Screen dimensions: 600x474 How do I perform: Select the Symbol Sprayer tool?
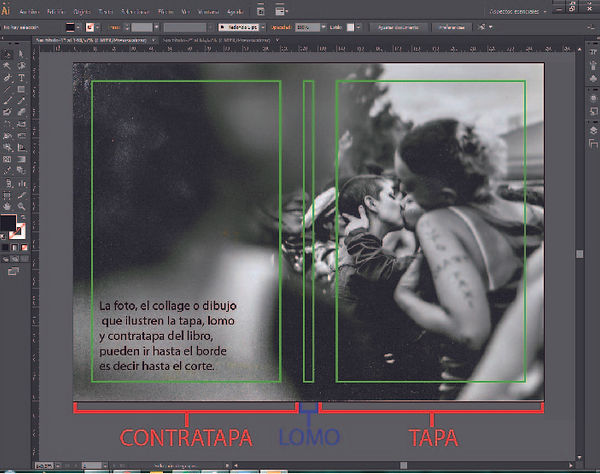click(x=7, y=184)
